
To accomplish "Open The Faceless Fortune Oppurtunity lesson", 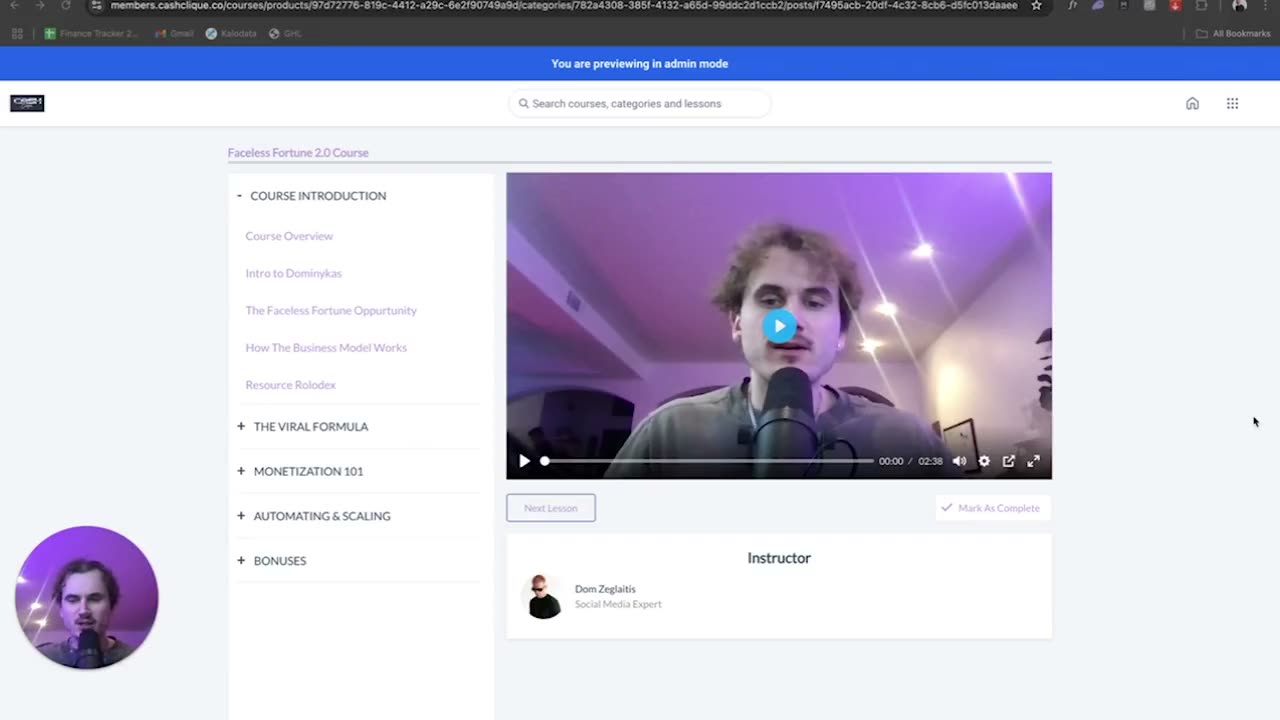I will (x=331, y=310).
